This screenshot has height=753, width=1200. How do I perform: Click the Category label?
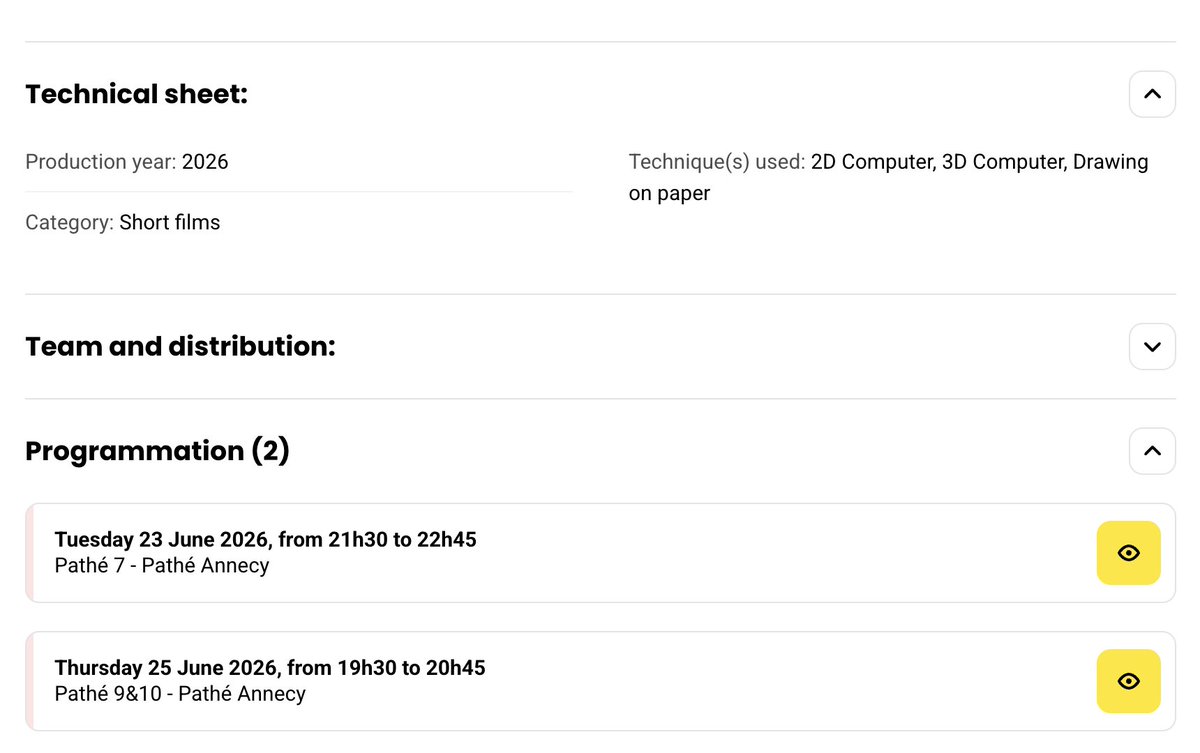tap(69, 222)
